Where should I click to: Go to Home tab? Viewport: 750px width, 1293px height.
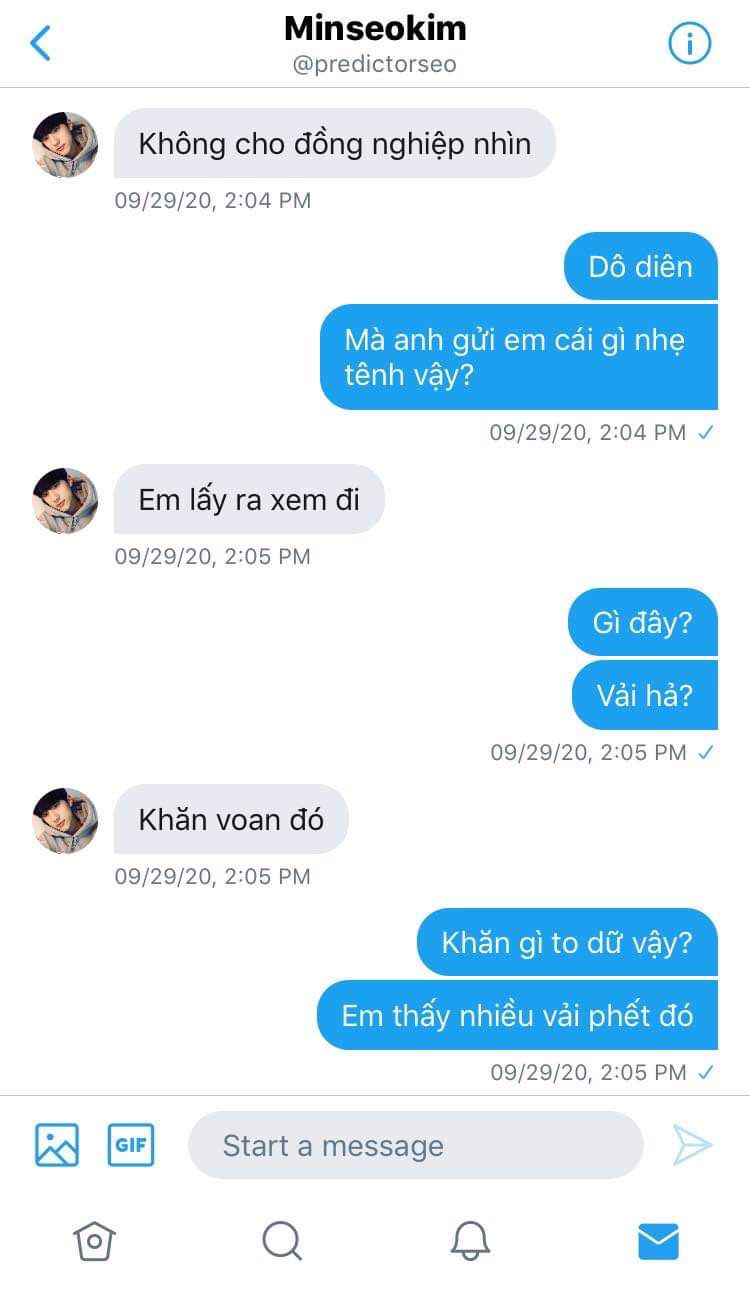(x=94, y=1241)
